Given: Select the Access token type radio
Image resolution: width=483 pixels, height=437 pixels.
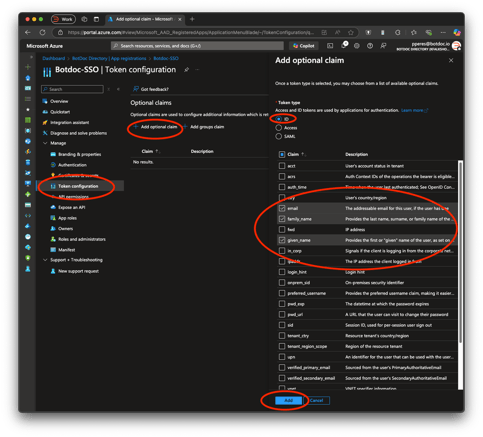Looking at the screenshot, I should [x=279, y=128].
